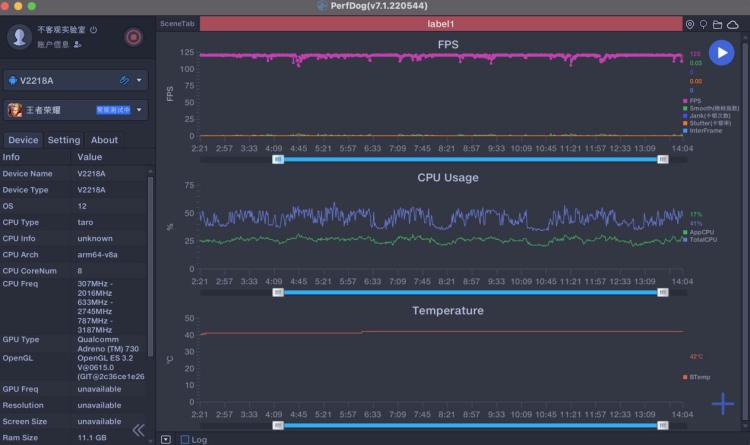Screen dimensions: 750x445
Task: Click the location pin icon
Action: (x=690, y=24)
